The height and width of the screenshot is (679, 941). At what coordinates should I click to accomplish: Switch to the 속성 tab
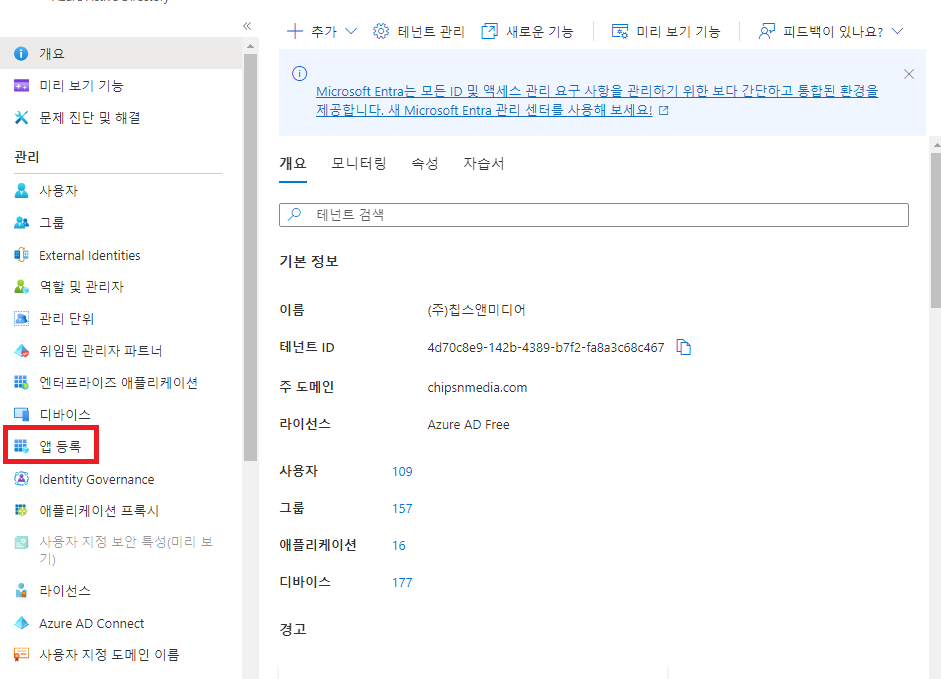click(425, 163)
